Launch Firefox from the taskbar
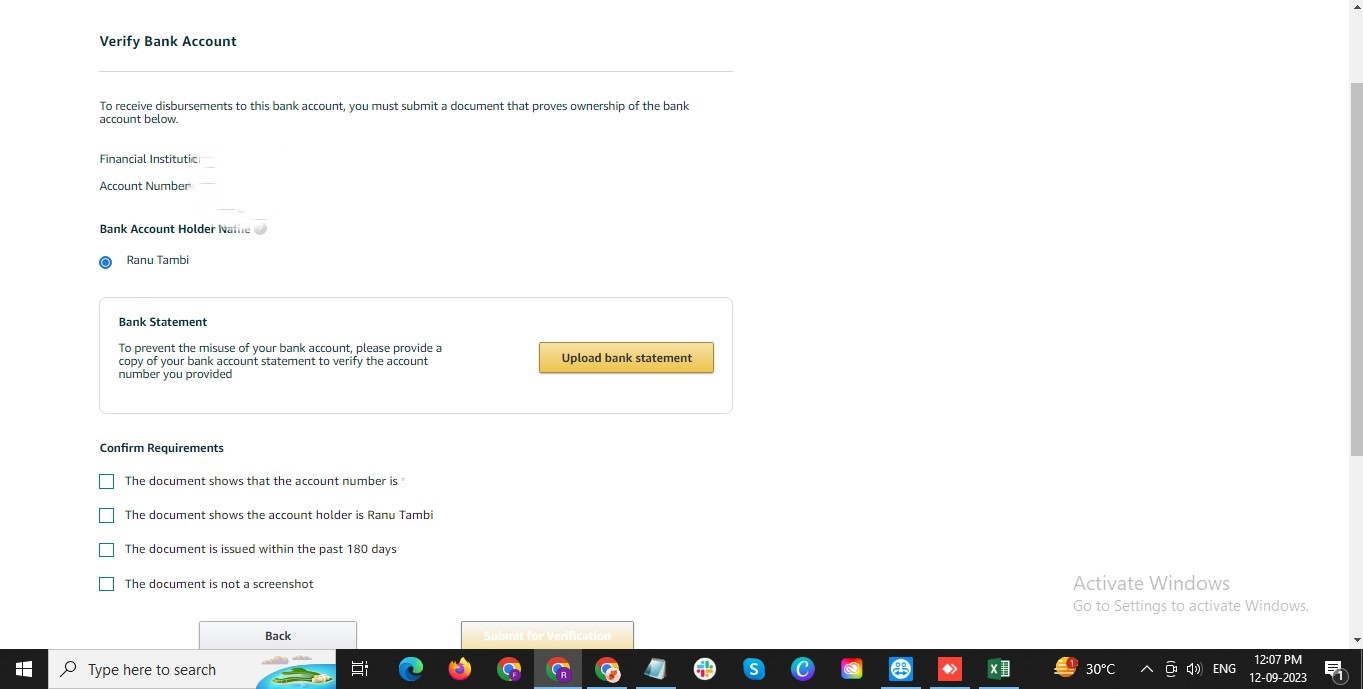Image resolution: width=1363 pixels, height=689 pixels. click(460, 669)
